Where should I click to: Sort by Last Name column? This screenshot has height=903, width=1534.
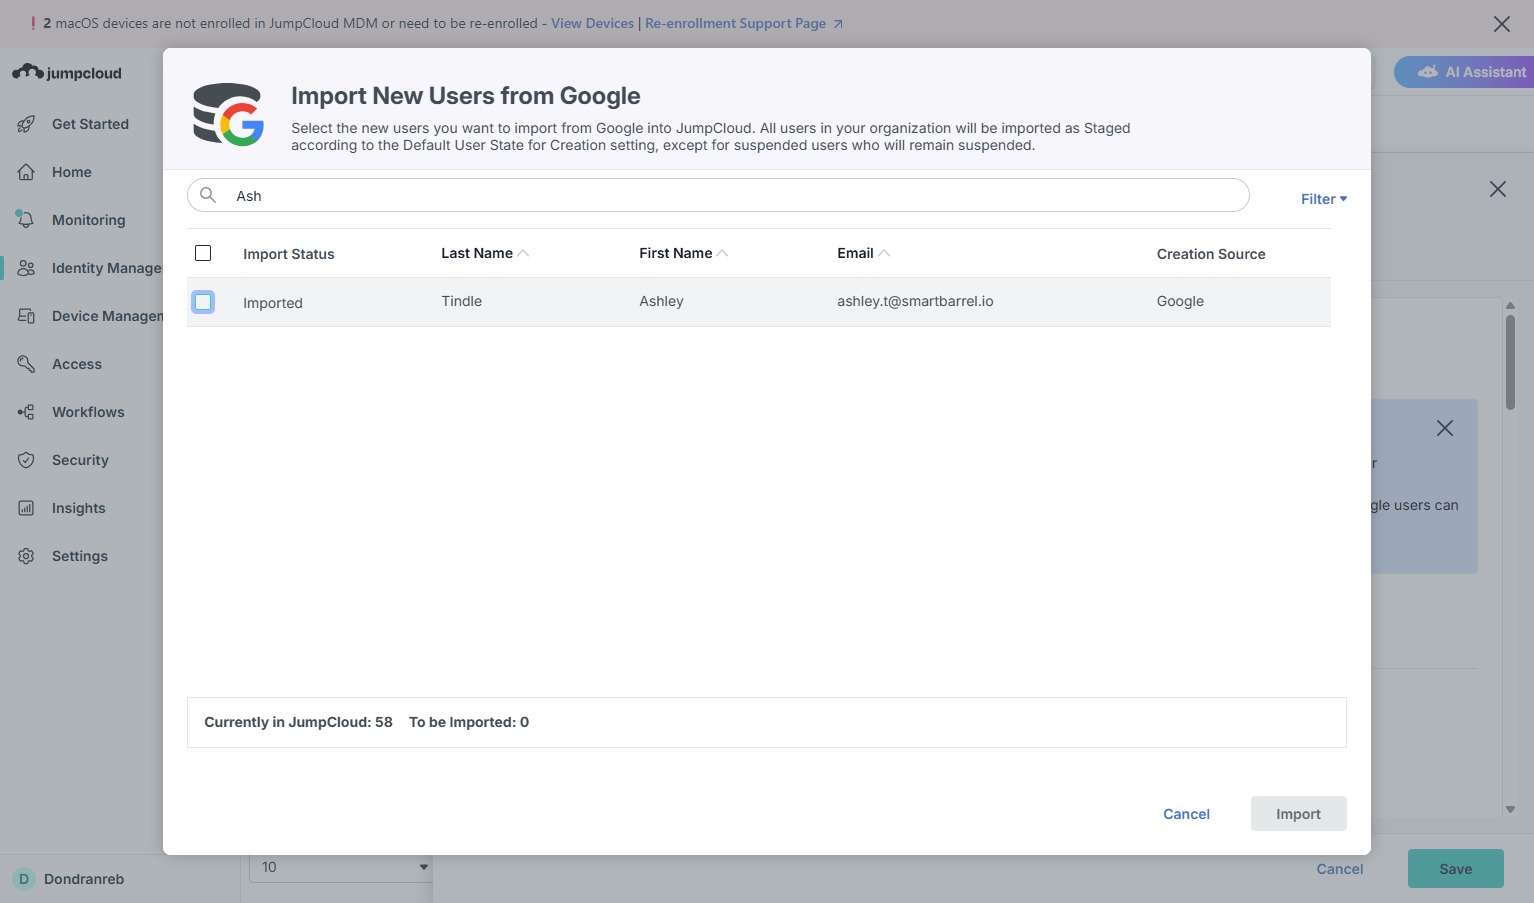[485, 253]
